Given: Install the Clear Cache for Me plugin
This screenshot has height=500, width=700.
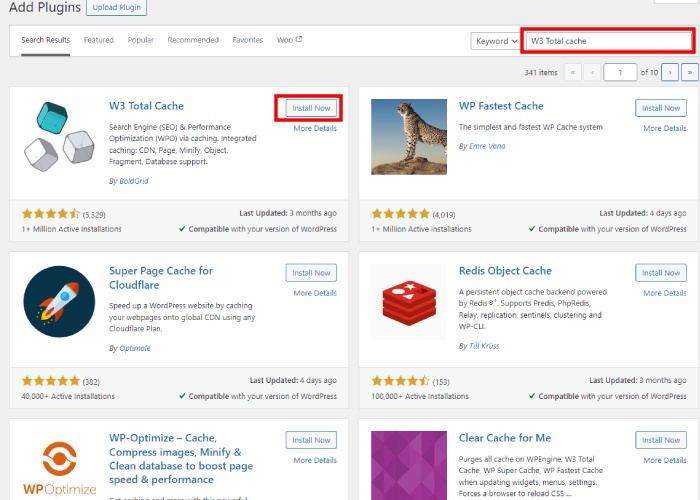Looking at the screenshot, I should coord(661,440).
